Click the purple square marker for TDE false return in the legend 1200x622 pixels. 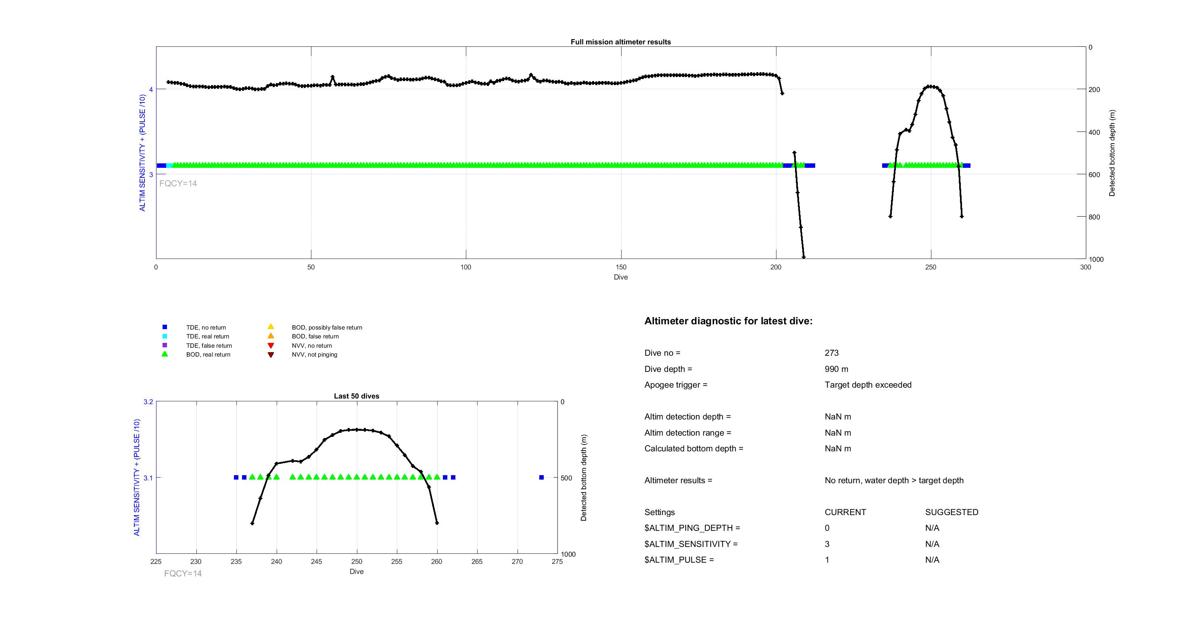(x=164, y=345)
